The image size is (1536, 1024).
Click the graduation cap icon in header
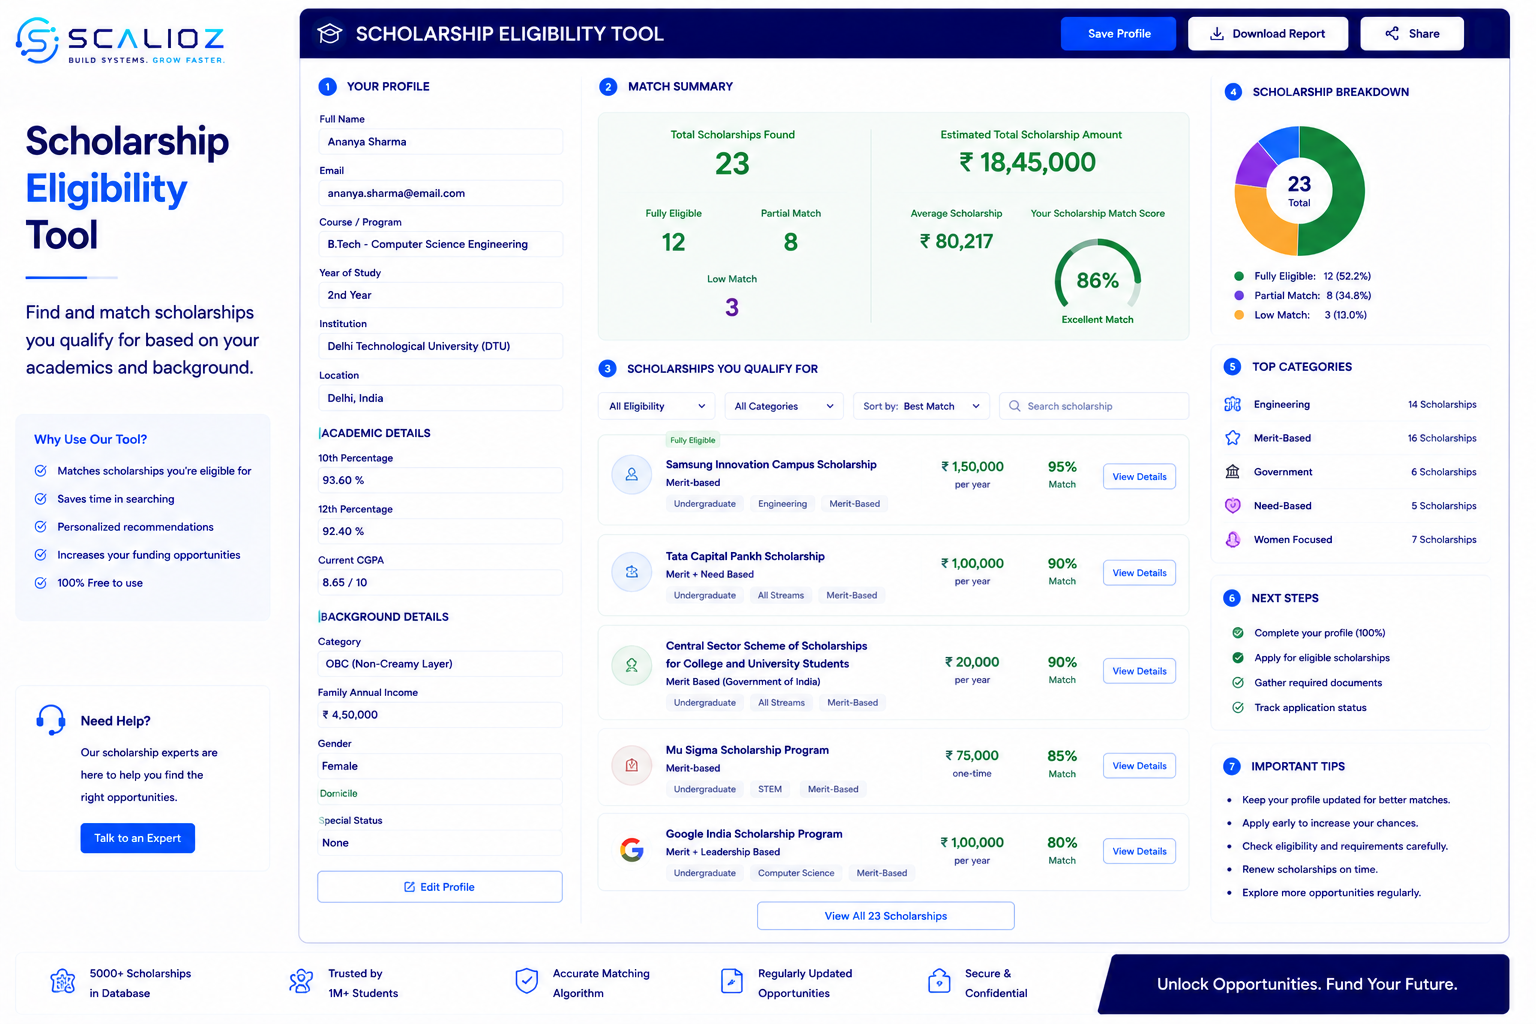(x=330, y=34)
